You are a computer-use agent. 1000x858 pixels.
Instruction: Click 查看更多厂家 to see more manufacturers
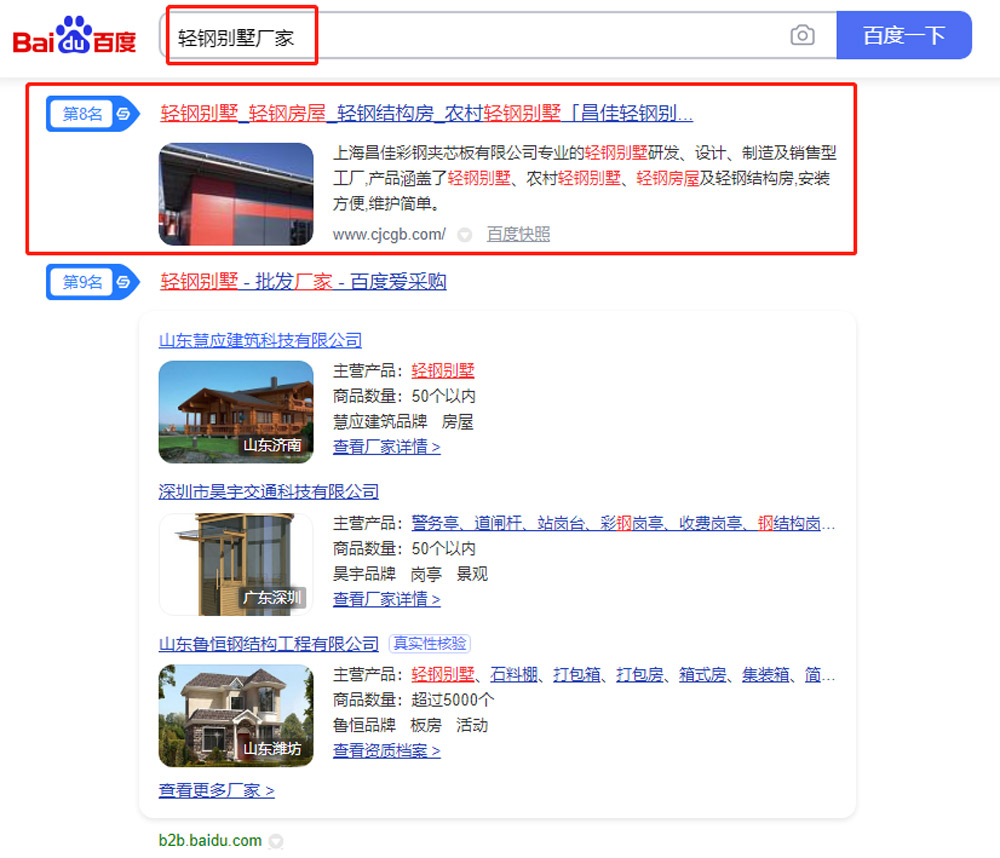click(216, 790)
